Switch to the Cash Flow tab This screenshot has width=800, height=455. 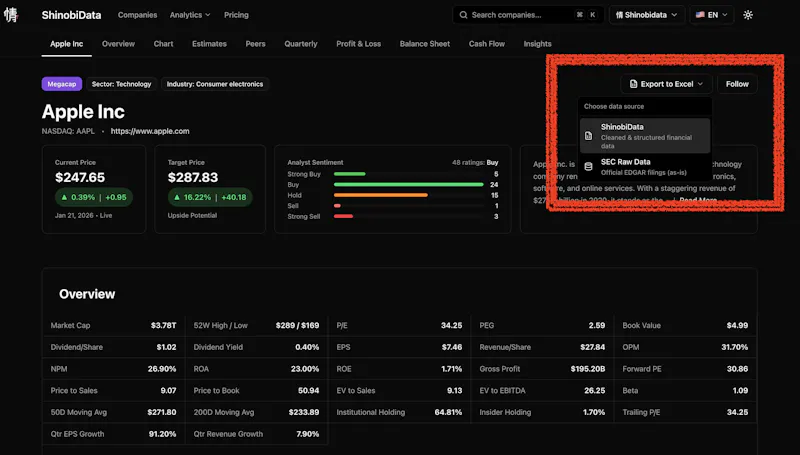pyautogui.click(x=487, y=44)
